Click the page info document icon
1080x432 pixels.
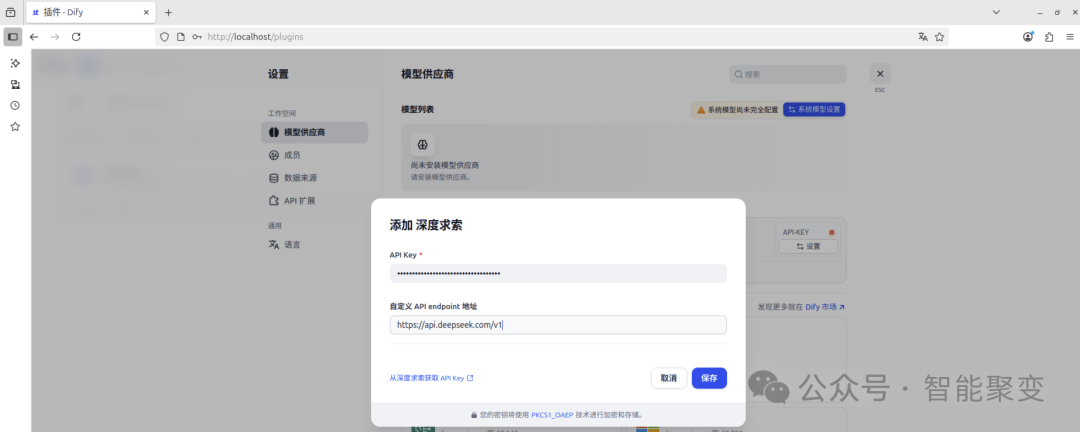[180, 37]
